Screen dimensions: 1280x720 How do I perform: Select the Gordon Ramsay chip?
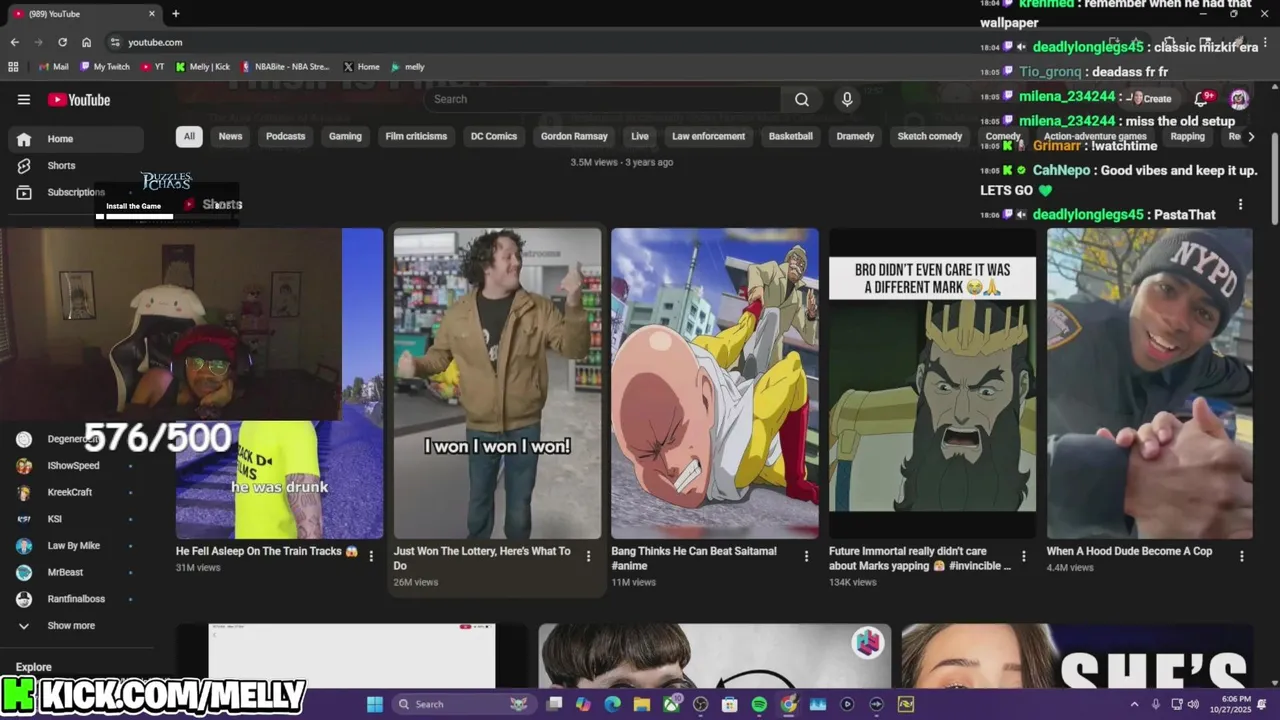574,136
